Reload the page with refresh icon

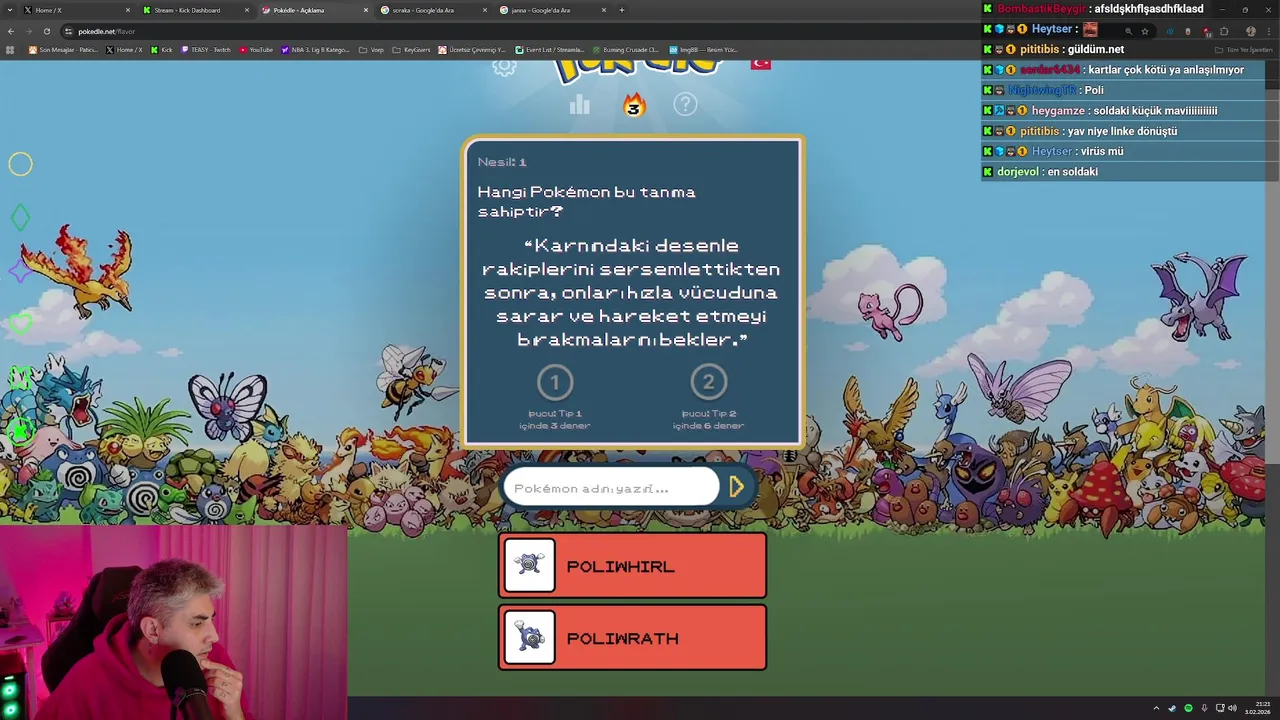point(46,31)
